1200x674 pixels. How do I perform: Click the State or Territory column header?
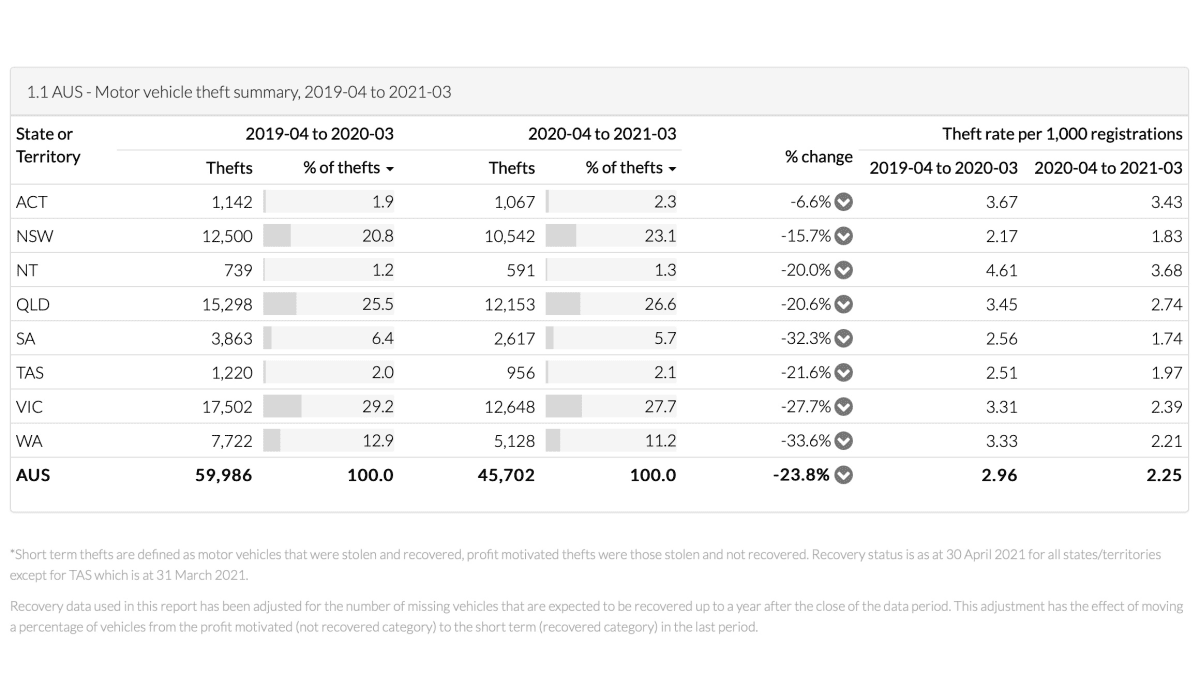[x=48, y=145]
